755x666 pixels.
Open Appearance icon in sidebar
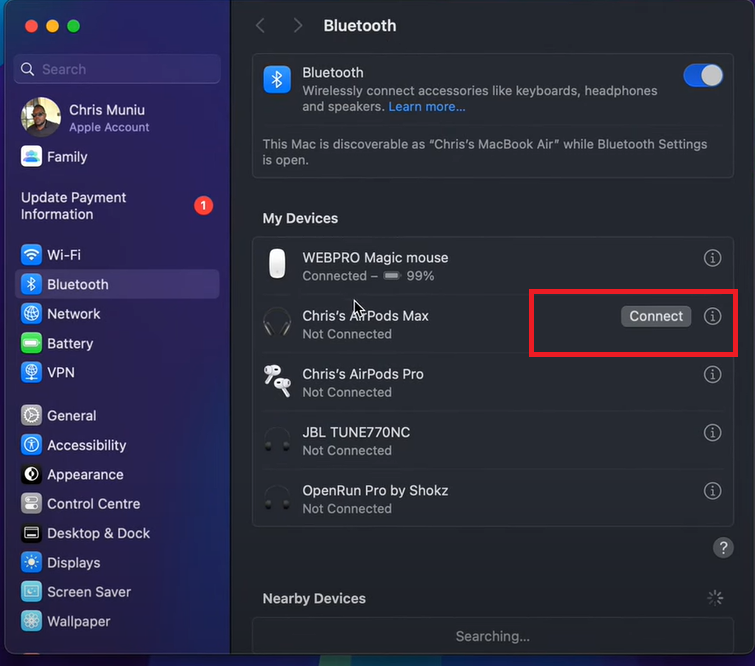31,474
